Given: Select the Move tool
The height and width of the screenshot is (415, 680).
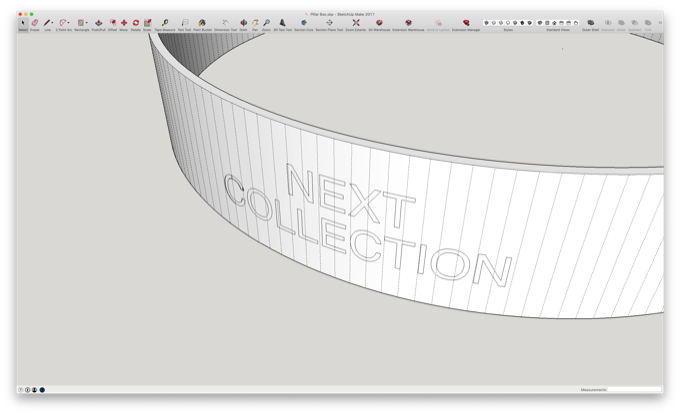Looking at the screenshot, I should tap(124, 23).
